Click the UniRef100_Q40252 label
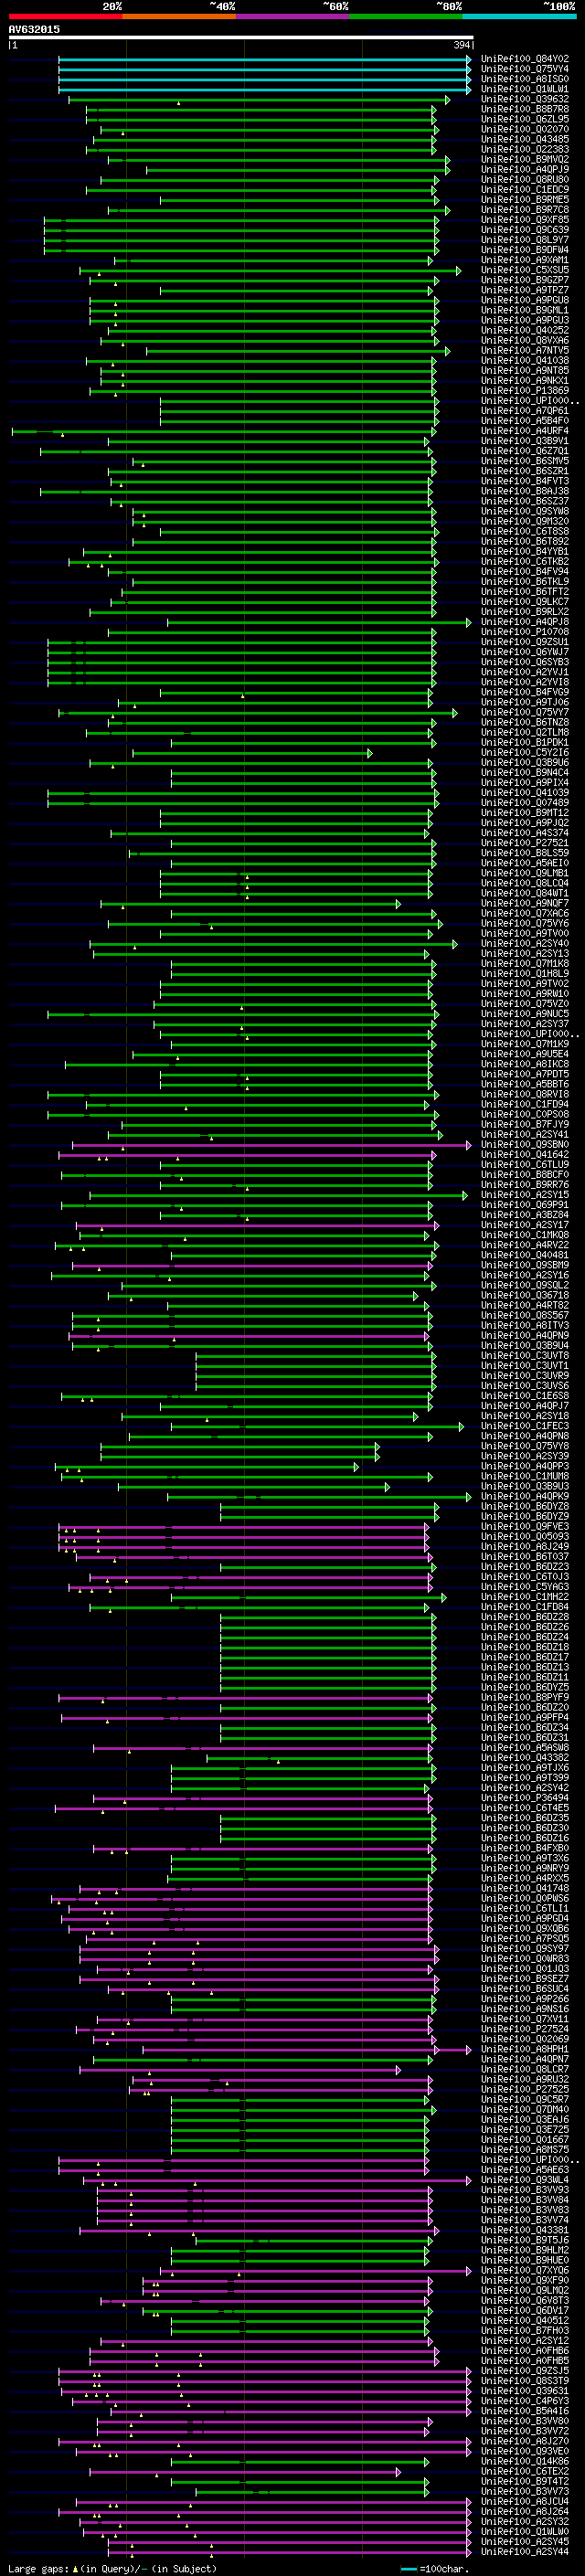 click(x=525, y=330)
